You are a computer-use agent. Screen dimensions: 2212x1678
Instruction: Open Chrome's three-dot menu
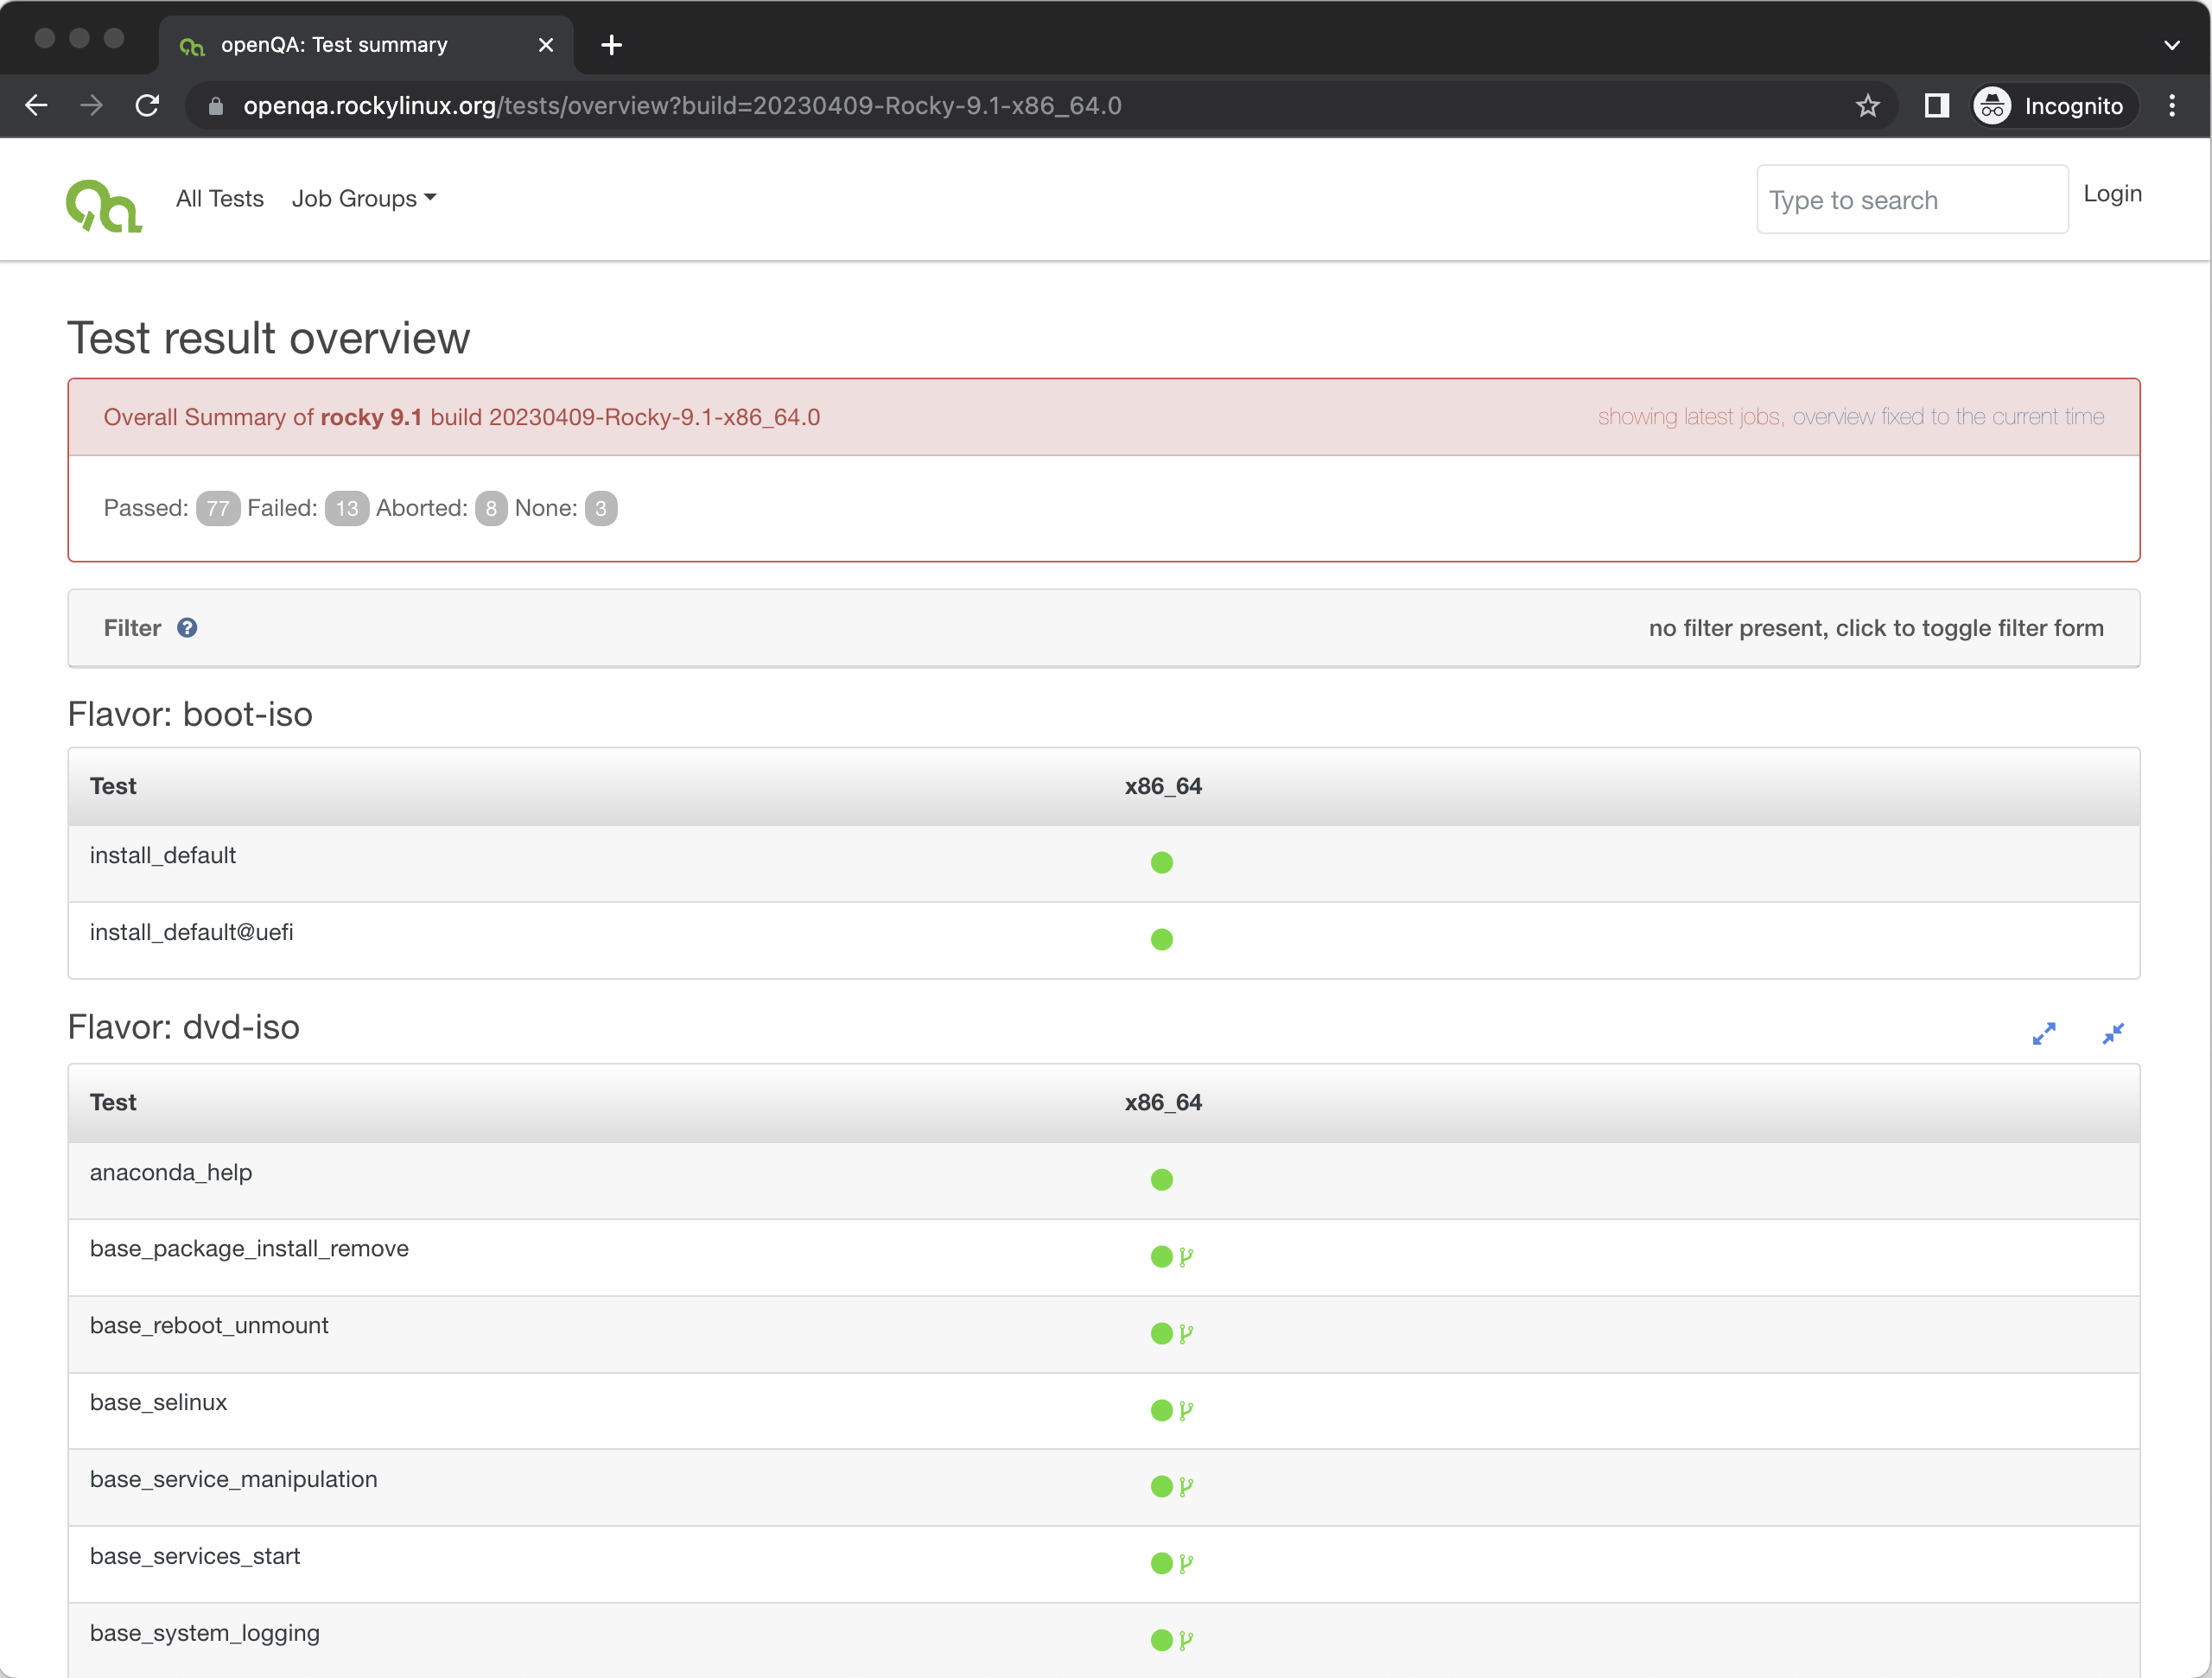coord(2171,105)
